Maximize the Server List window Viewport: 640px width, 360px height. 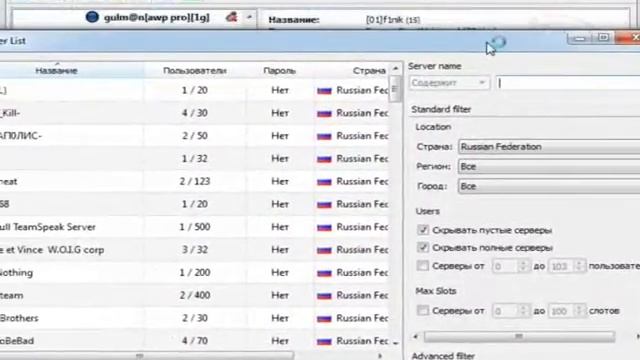click(x=603, y=38)
